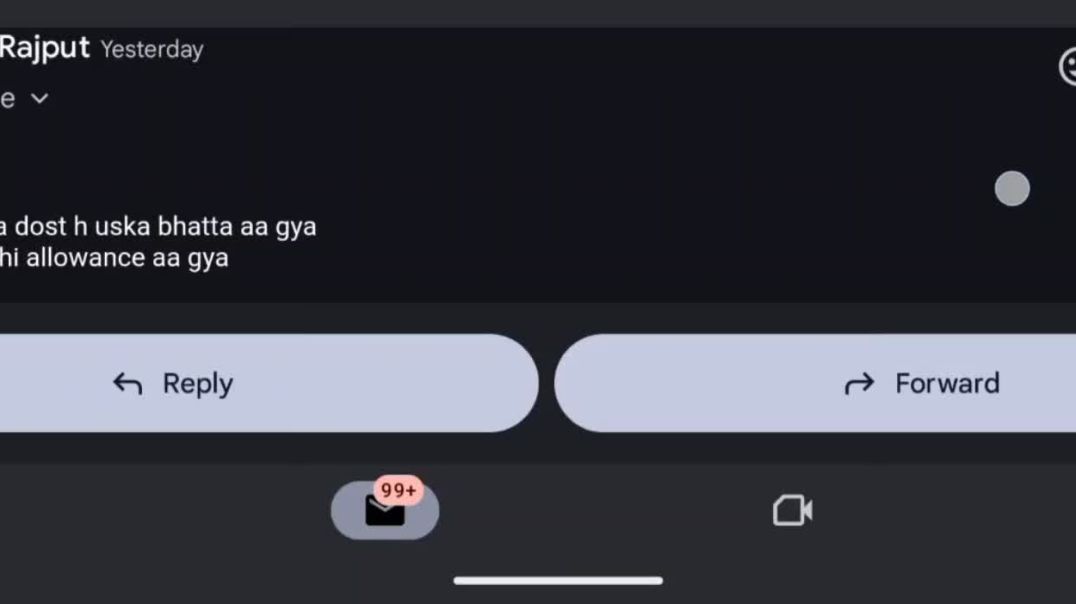This screenshot has width=1076, height=604.
Task: Switch to the Meet video camera tab
Action: pyautogui.click(x=792, y=511)
